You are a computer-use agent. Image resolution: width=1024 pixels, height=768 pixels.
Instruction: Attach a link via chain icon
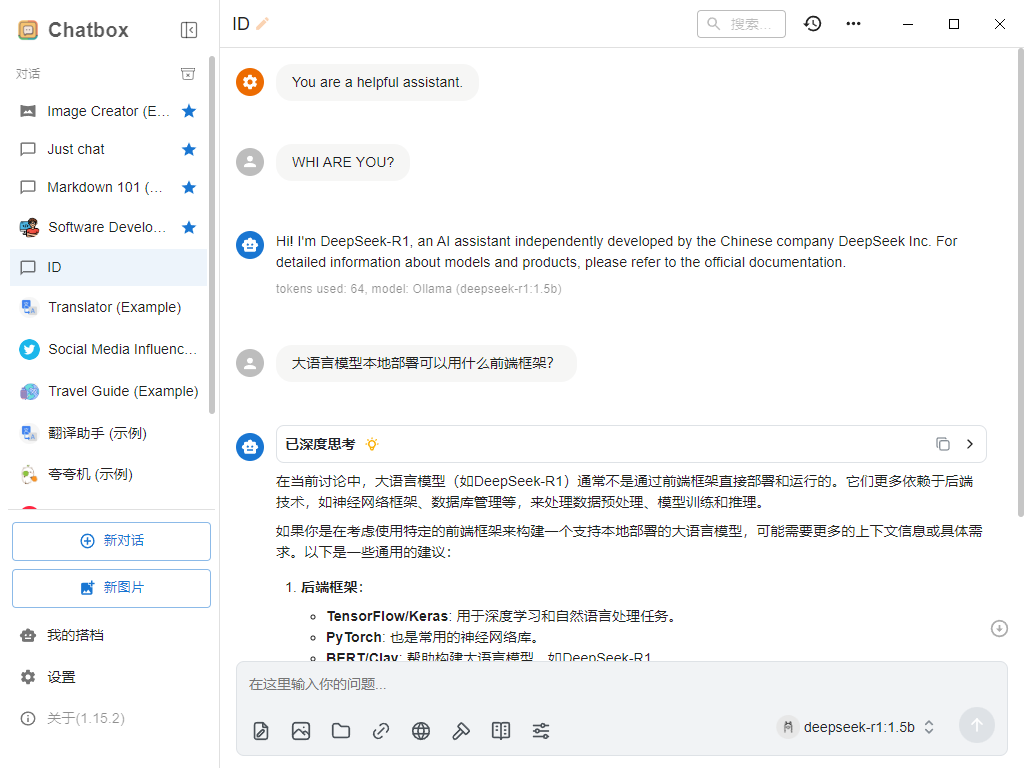pyautogui.click(x=381, y=731)
